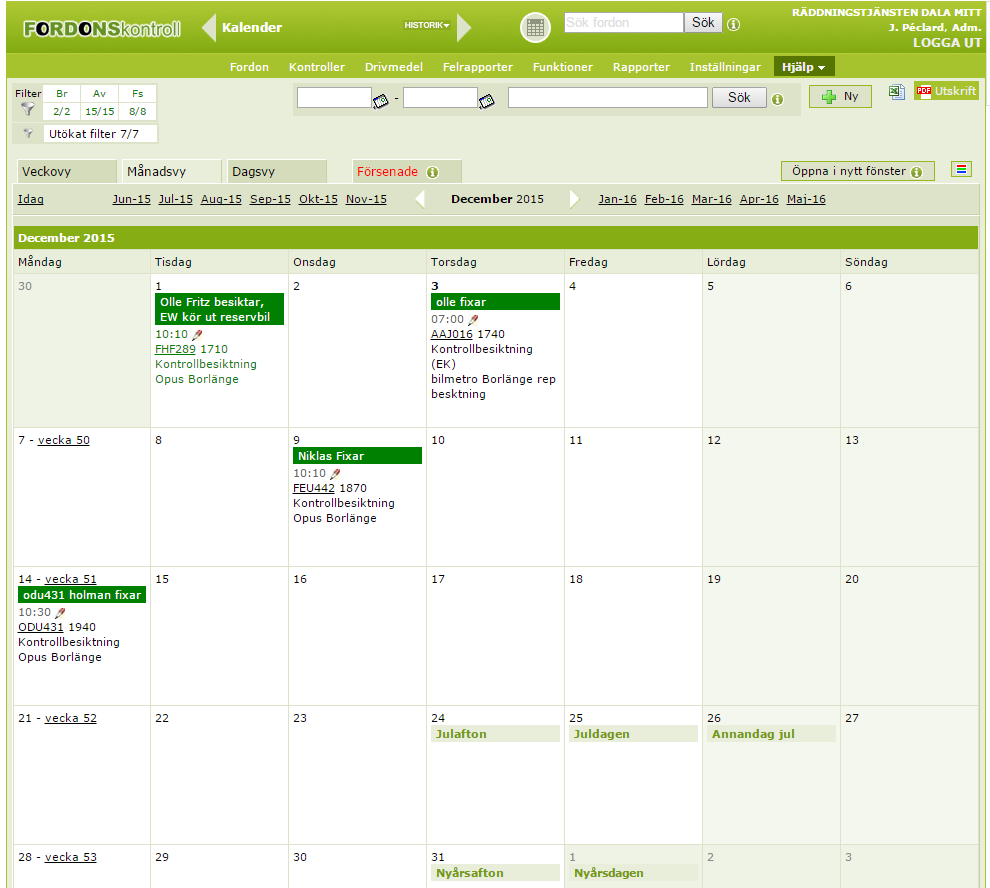Click the round calendar icon in header

point(535,28)
